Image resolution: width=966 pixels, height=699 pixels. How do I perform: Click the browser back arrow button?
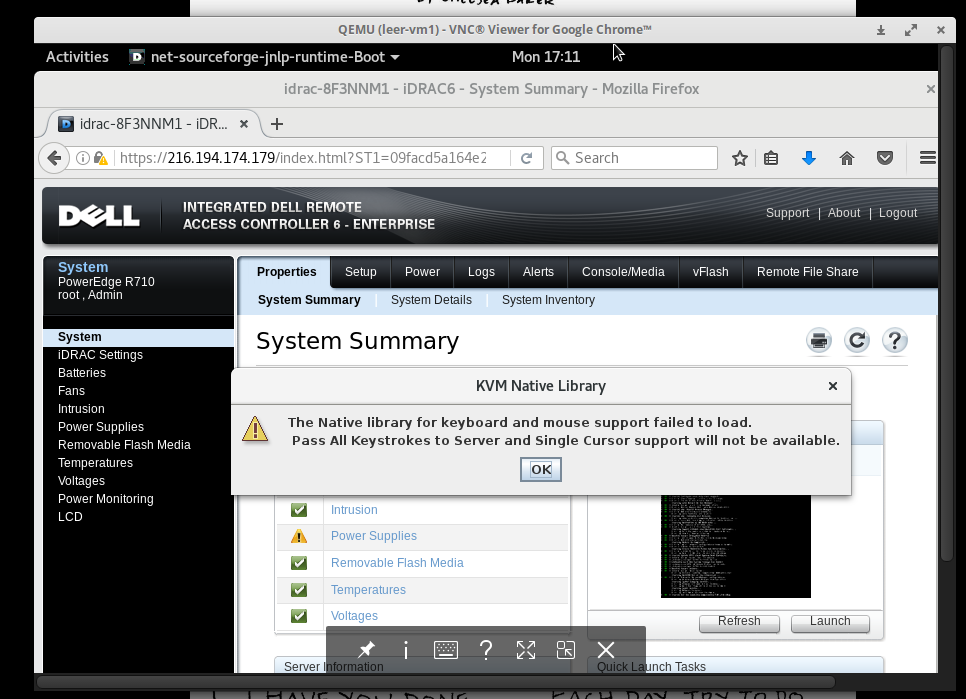[53, 158]
